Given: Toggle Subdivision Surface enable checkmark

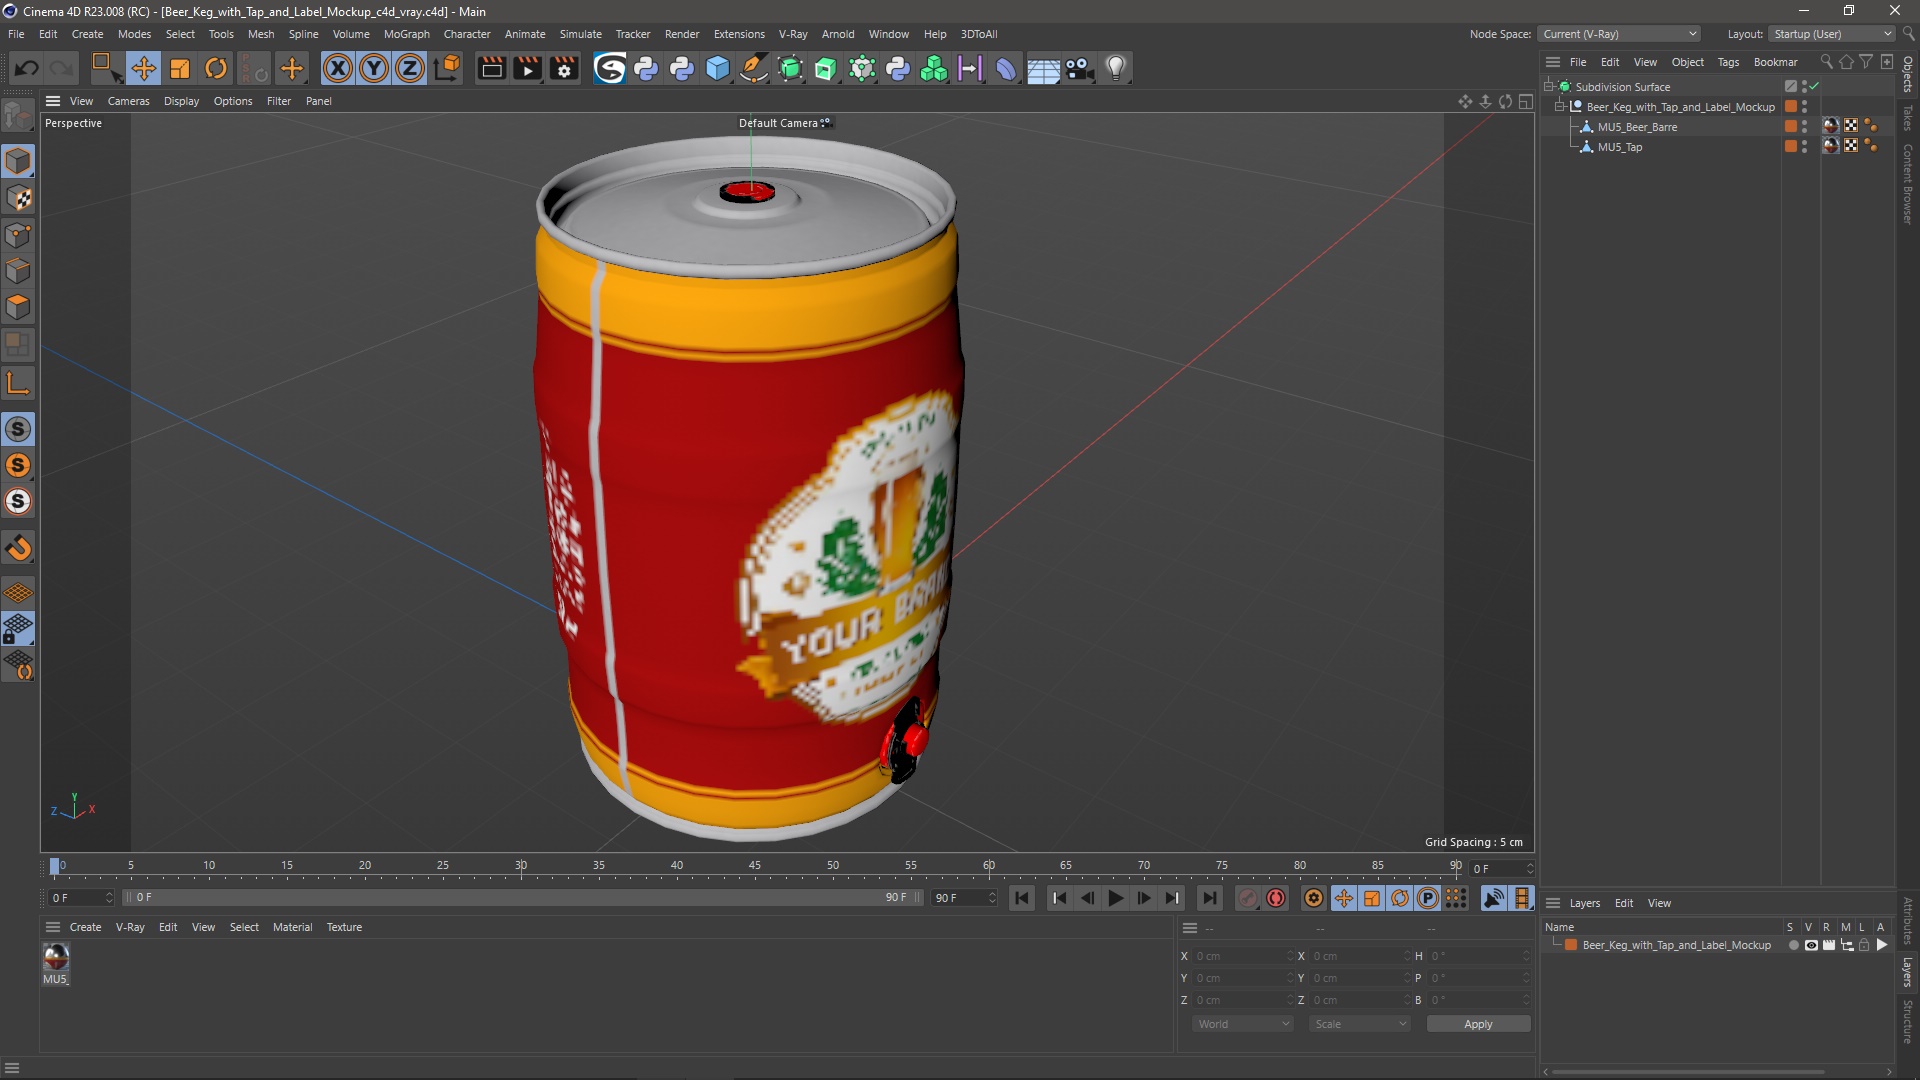Looking at the screenshot, I should click(1814, 87).
